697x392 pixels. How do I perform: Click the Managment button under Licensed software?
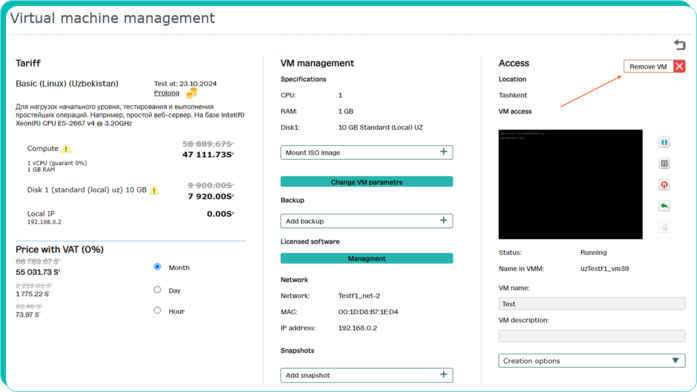[367, 258]
